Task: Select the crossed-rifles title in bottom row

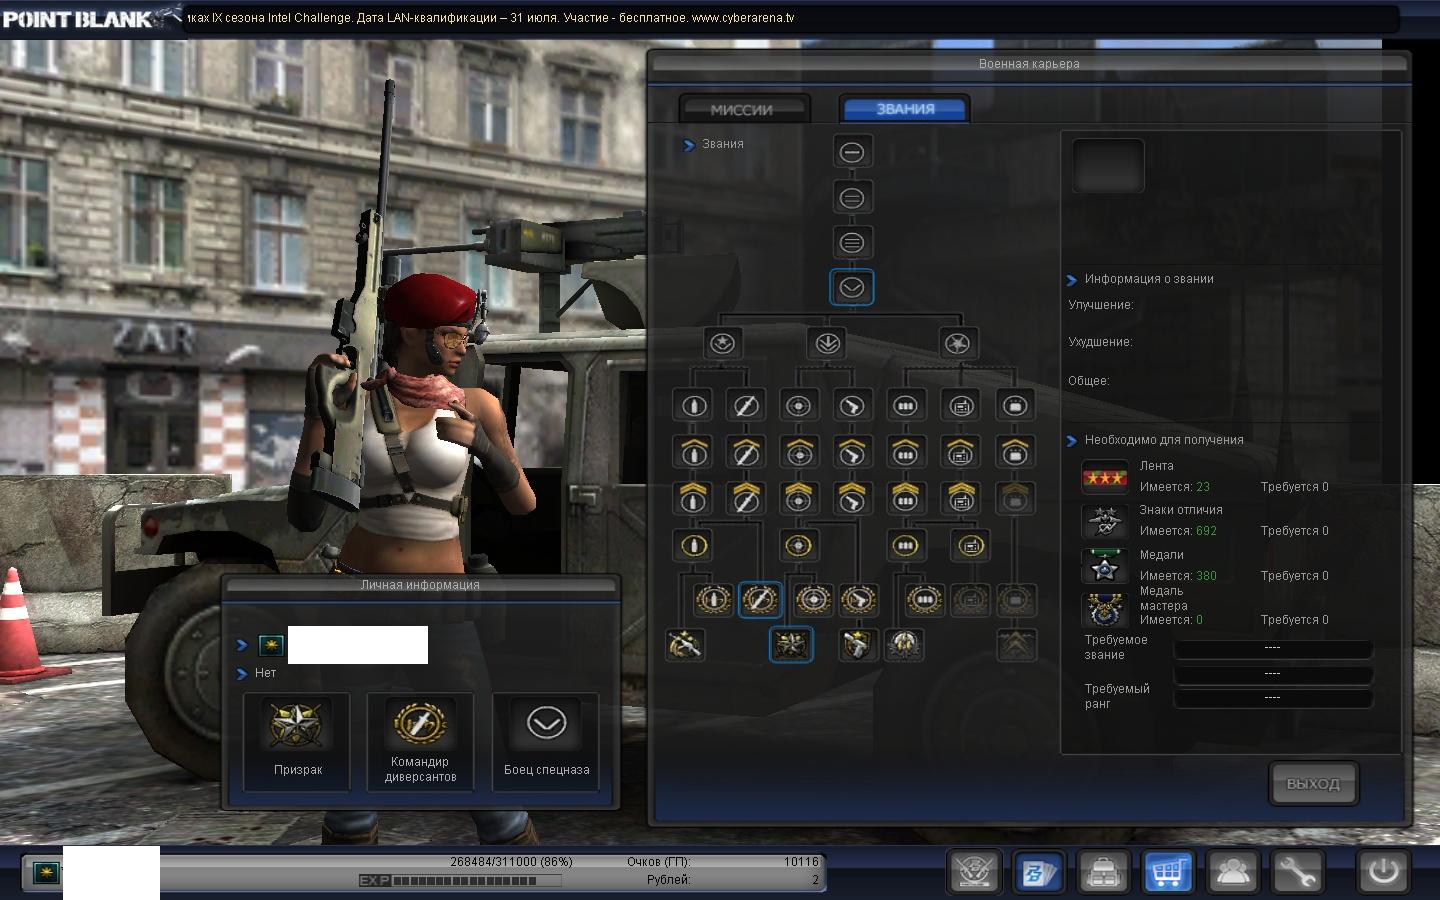Action: [x=685, y=645]
